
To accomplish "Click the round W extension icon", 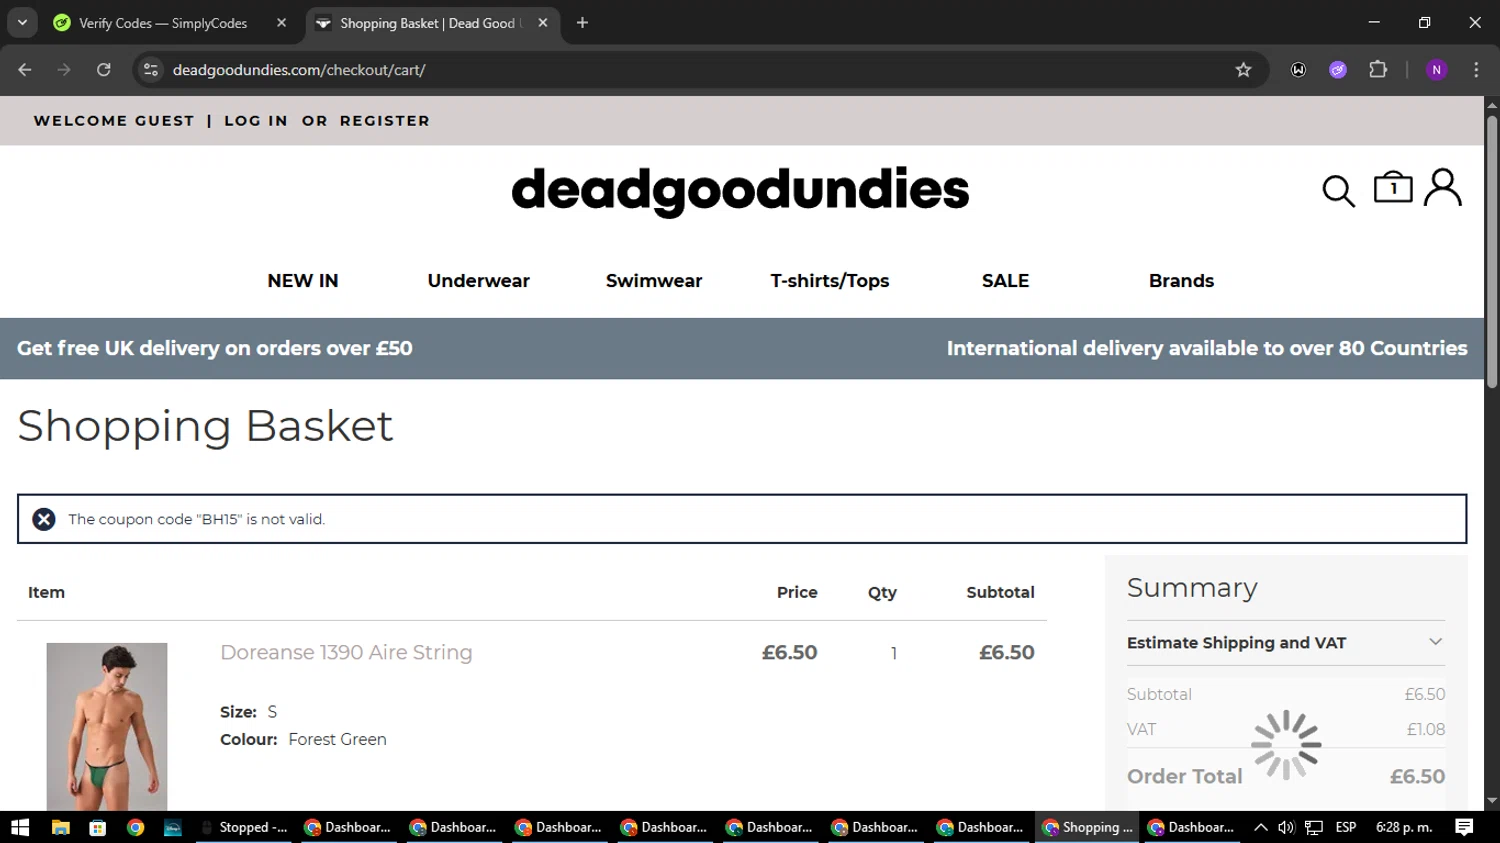I will [1298, 70].
